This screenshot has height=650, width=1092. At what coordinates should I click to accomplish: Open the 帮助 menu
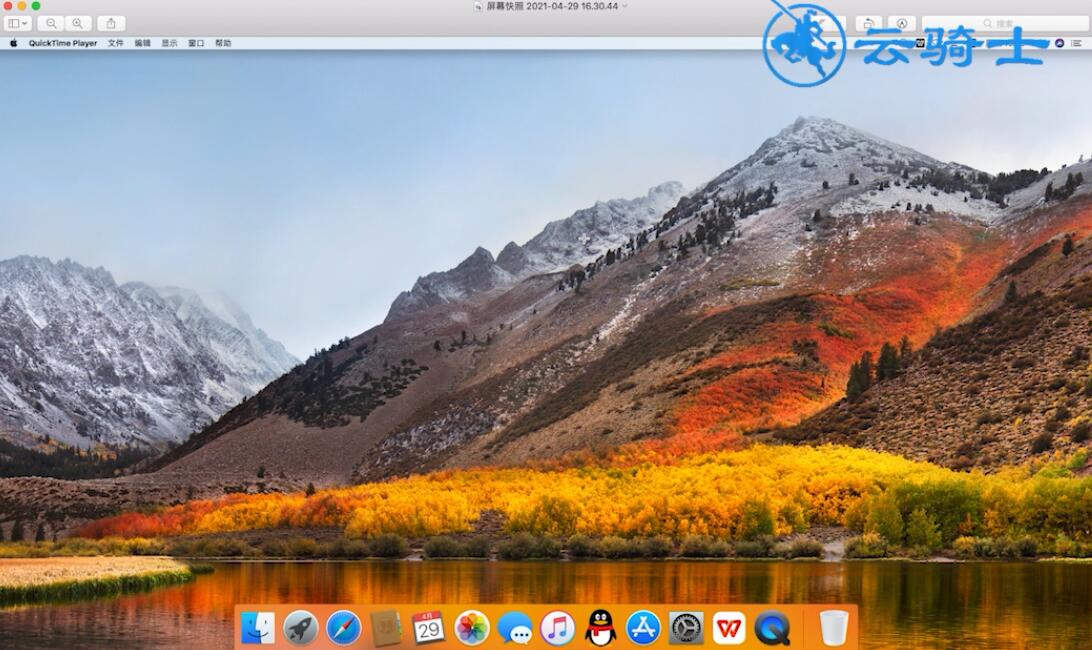[x=223, y=43]
